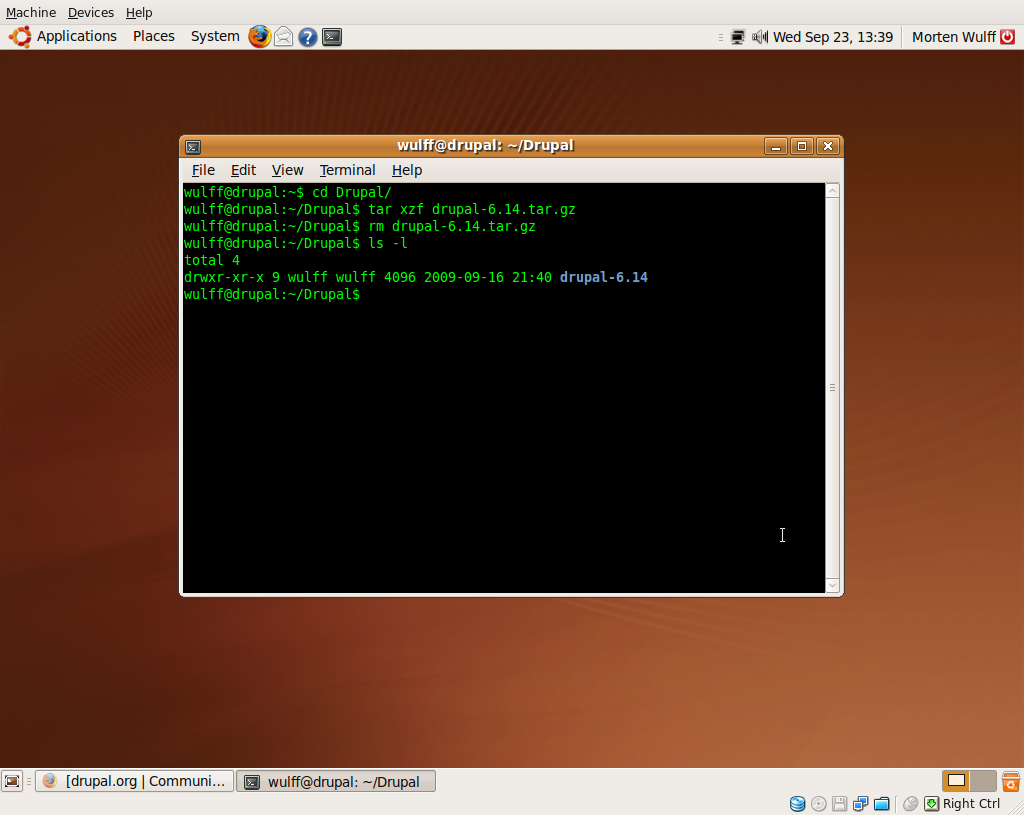Switch to the first workspace
This screenshot has width=1024, height=815.
(956, 780)
